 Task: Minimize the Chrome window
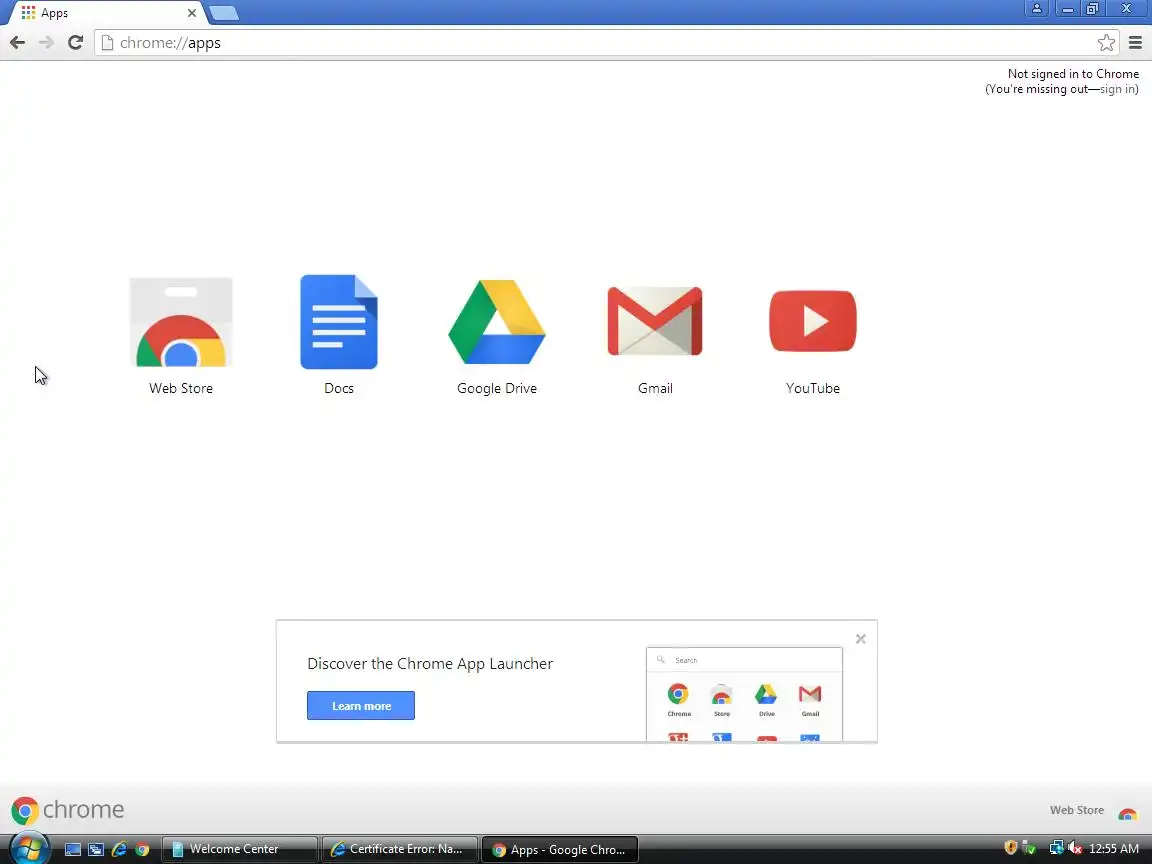pyautogui.click(x=1068, y=8)
